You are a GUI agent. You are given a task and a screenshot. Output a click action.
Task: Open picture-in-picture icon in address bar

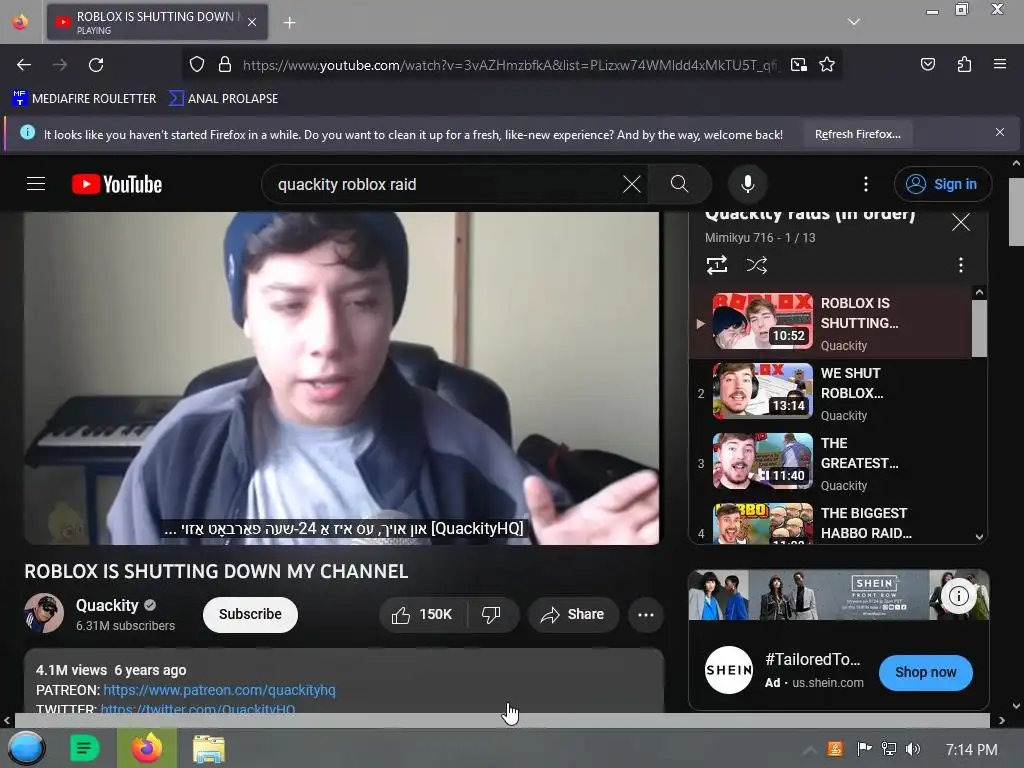(x=798, y=65)
